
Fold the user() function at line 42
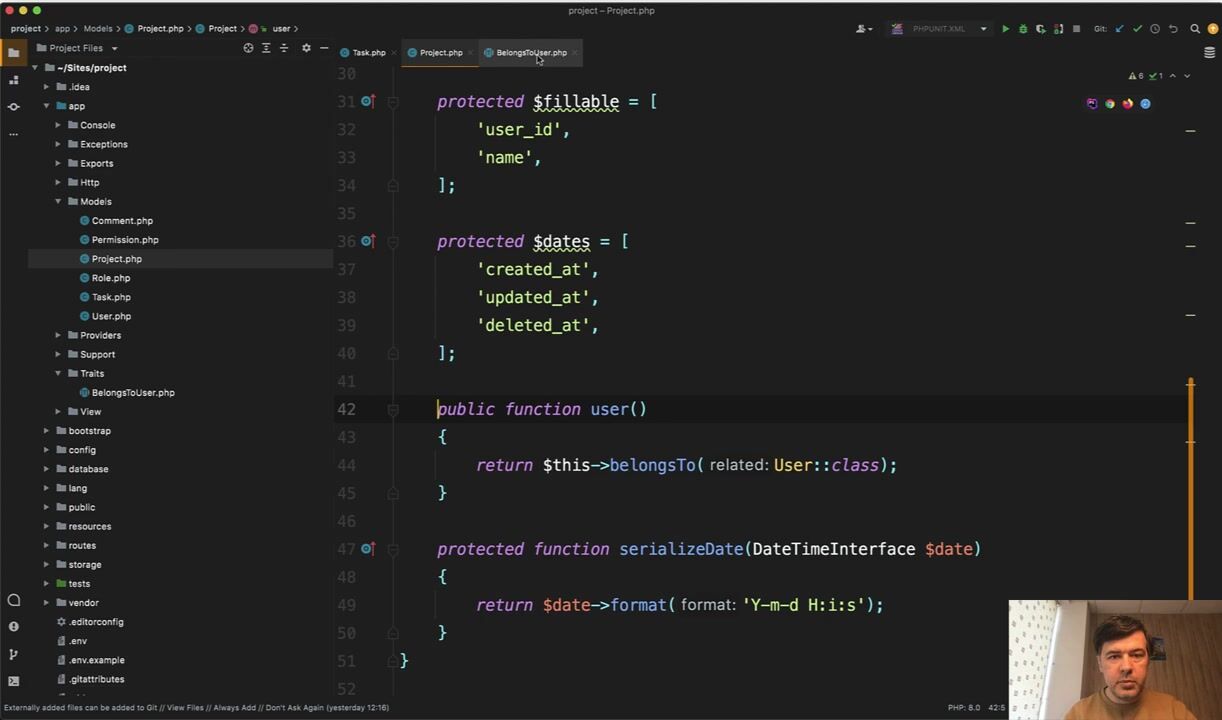tap(393, 409)
